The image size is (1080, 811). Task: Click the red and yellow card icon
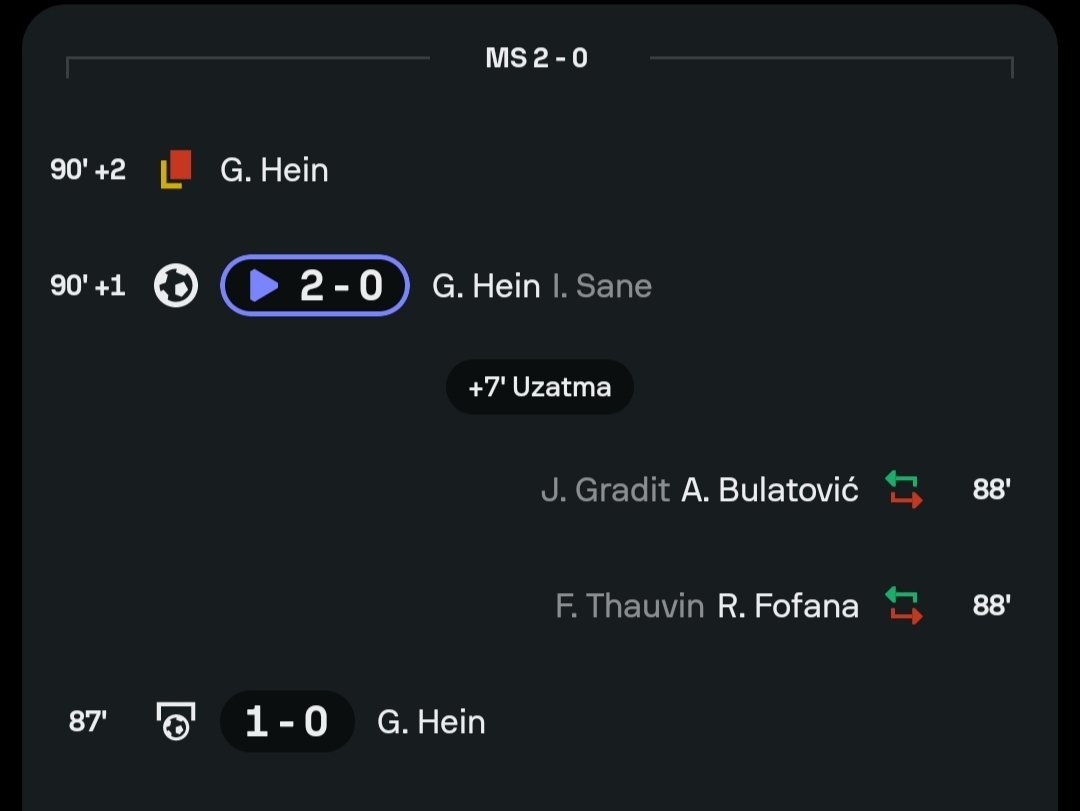coord(176,169)
